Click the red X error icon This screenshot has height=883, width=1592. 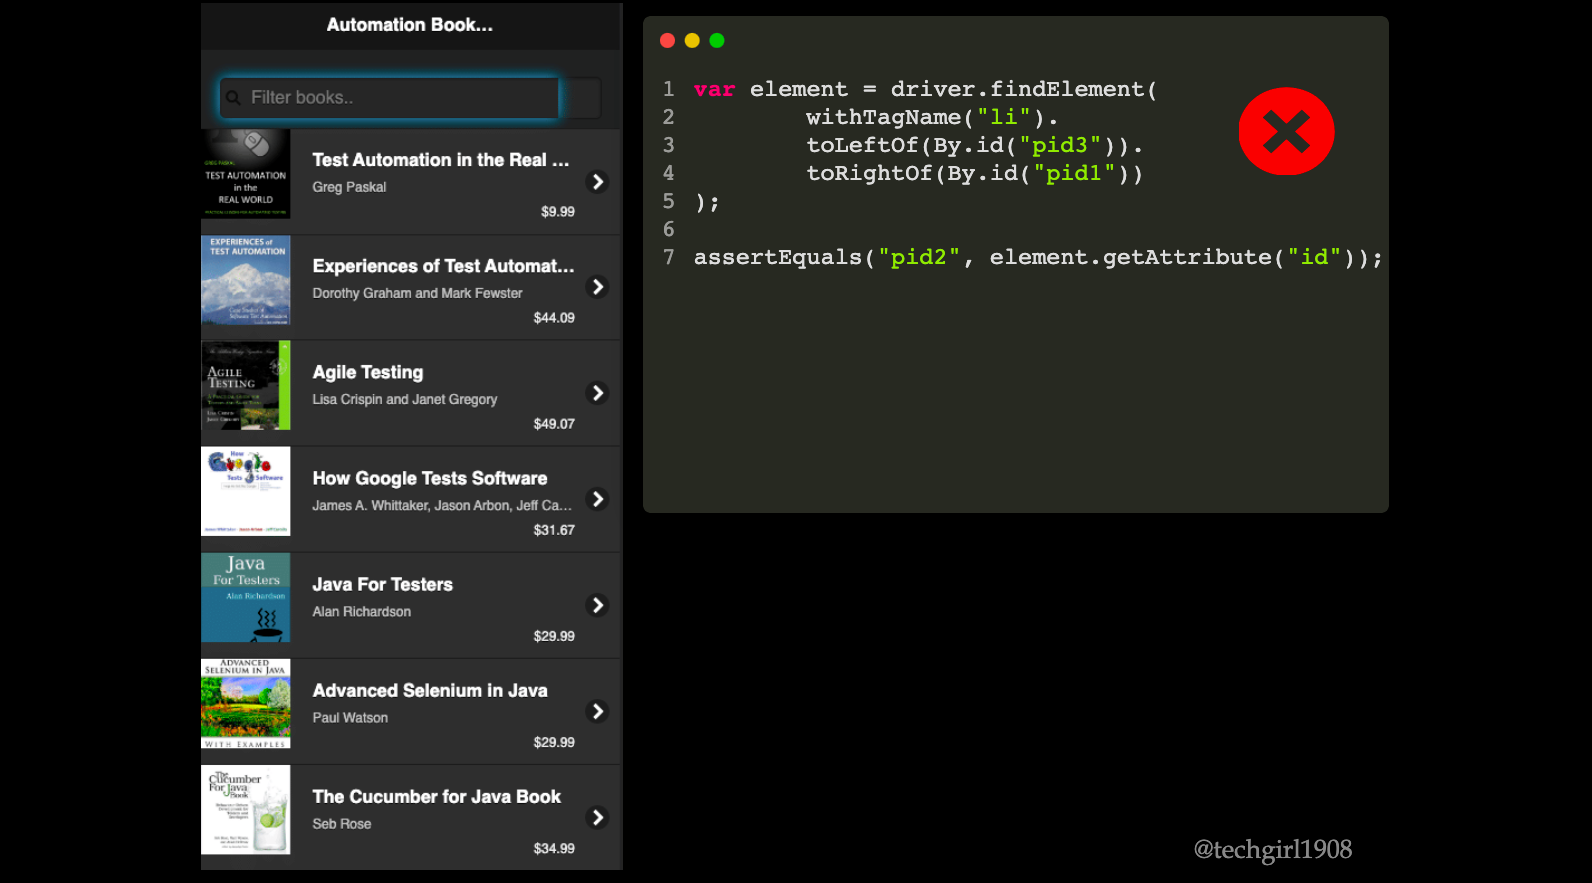pos(1286,132)
